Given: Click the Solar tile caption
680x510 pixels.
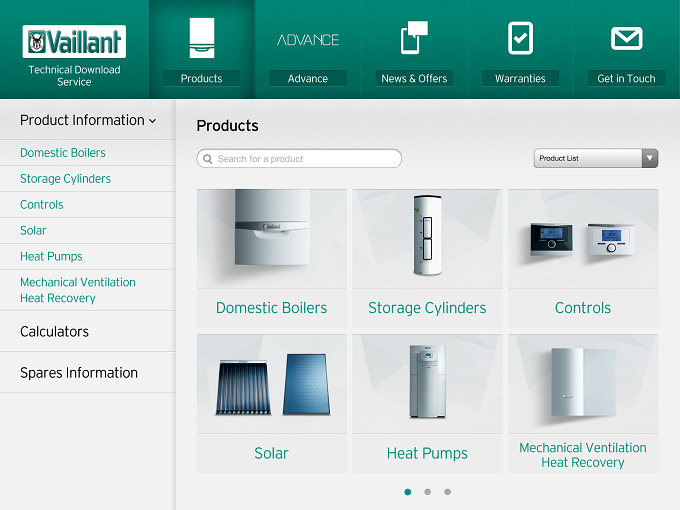Looking at the screenshot, I should pyautogui.click(x=271, y=453).
